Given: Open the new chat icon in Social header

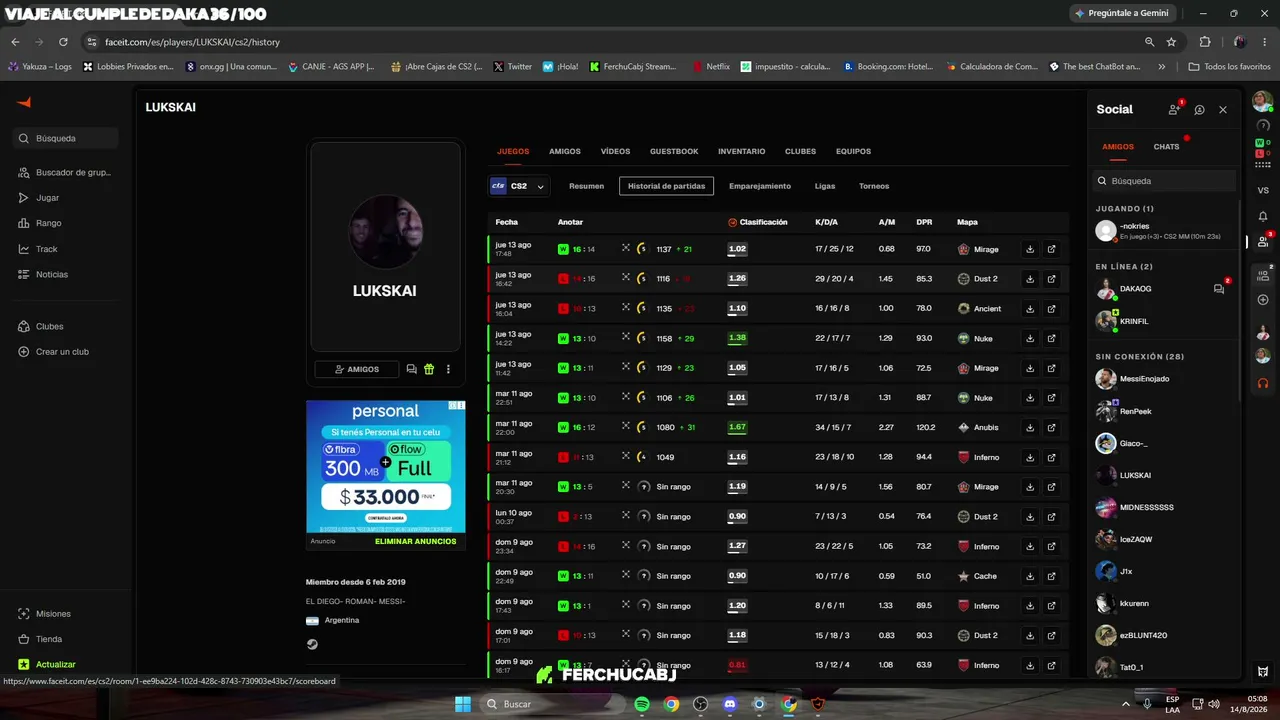Looking at the screenshot, I should tap(1199, 110).
